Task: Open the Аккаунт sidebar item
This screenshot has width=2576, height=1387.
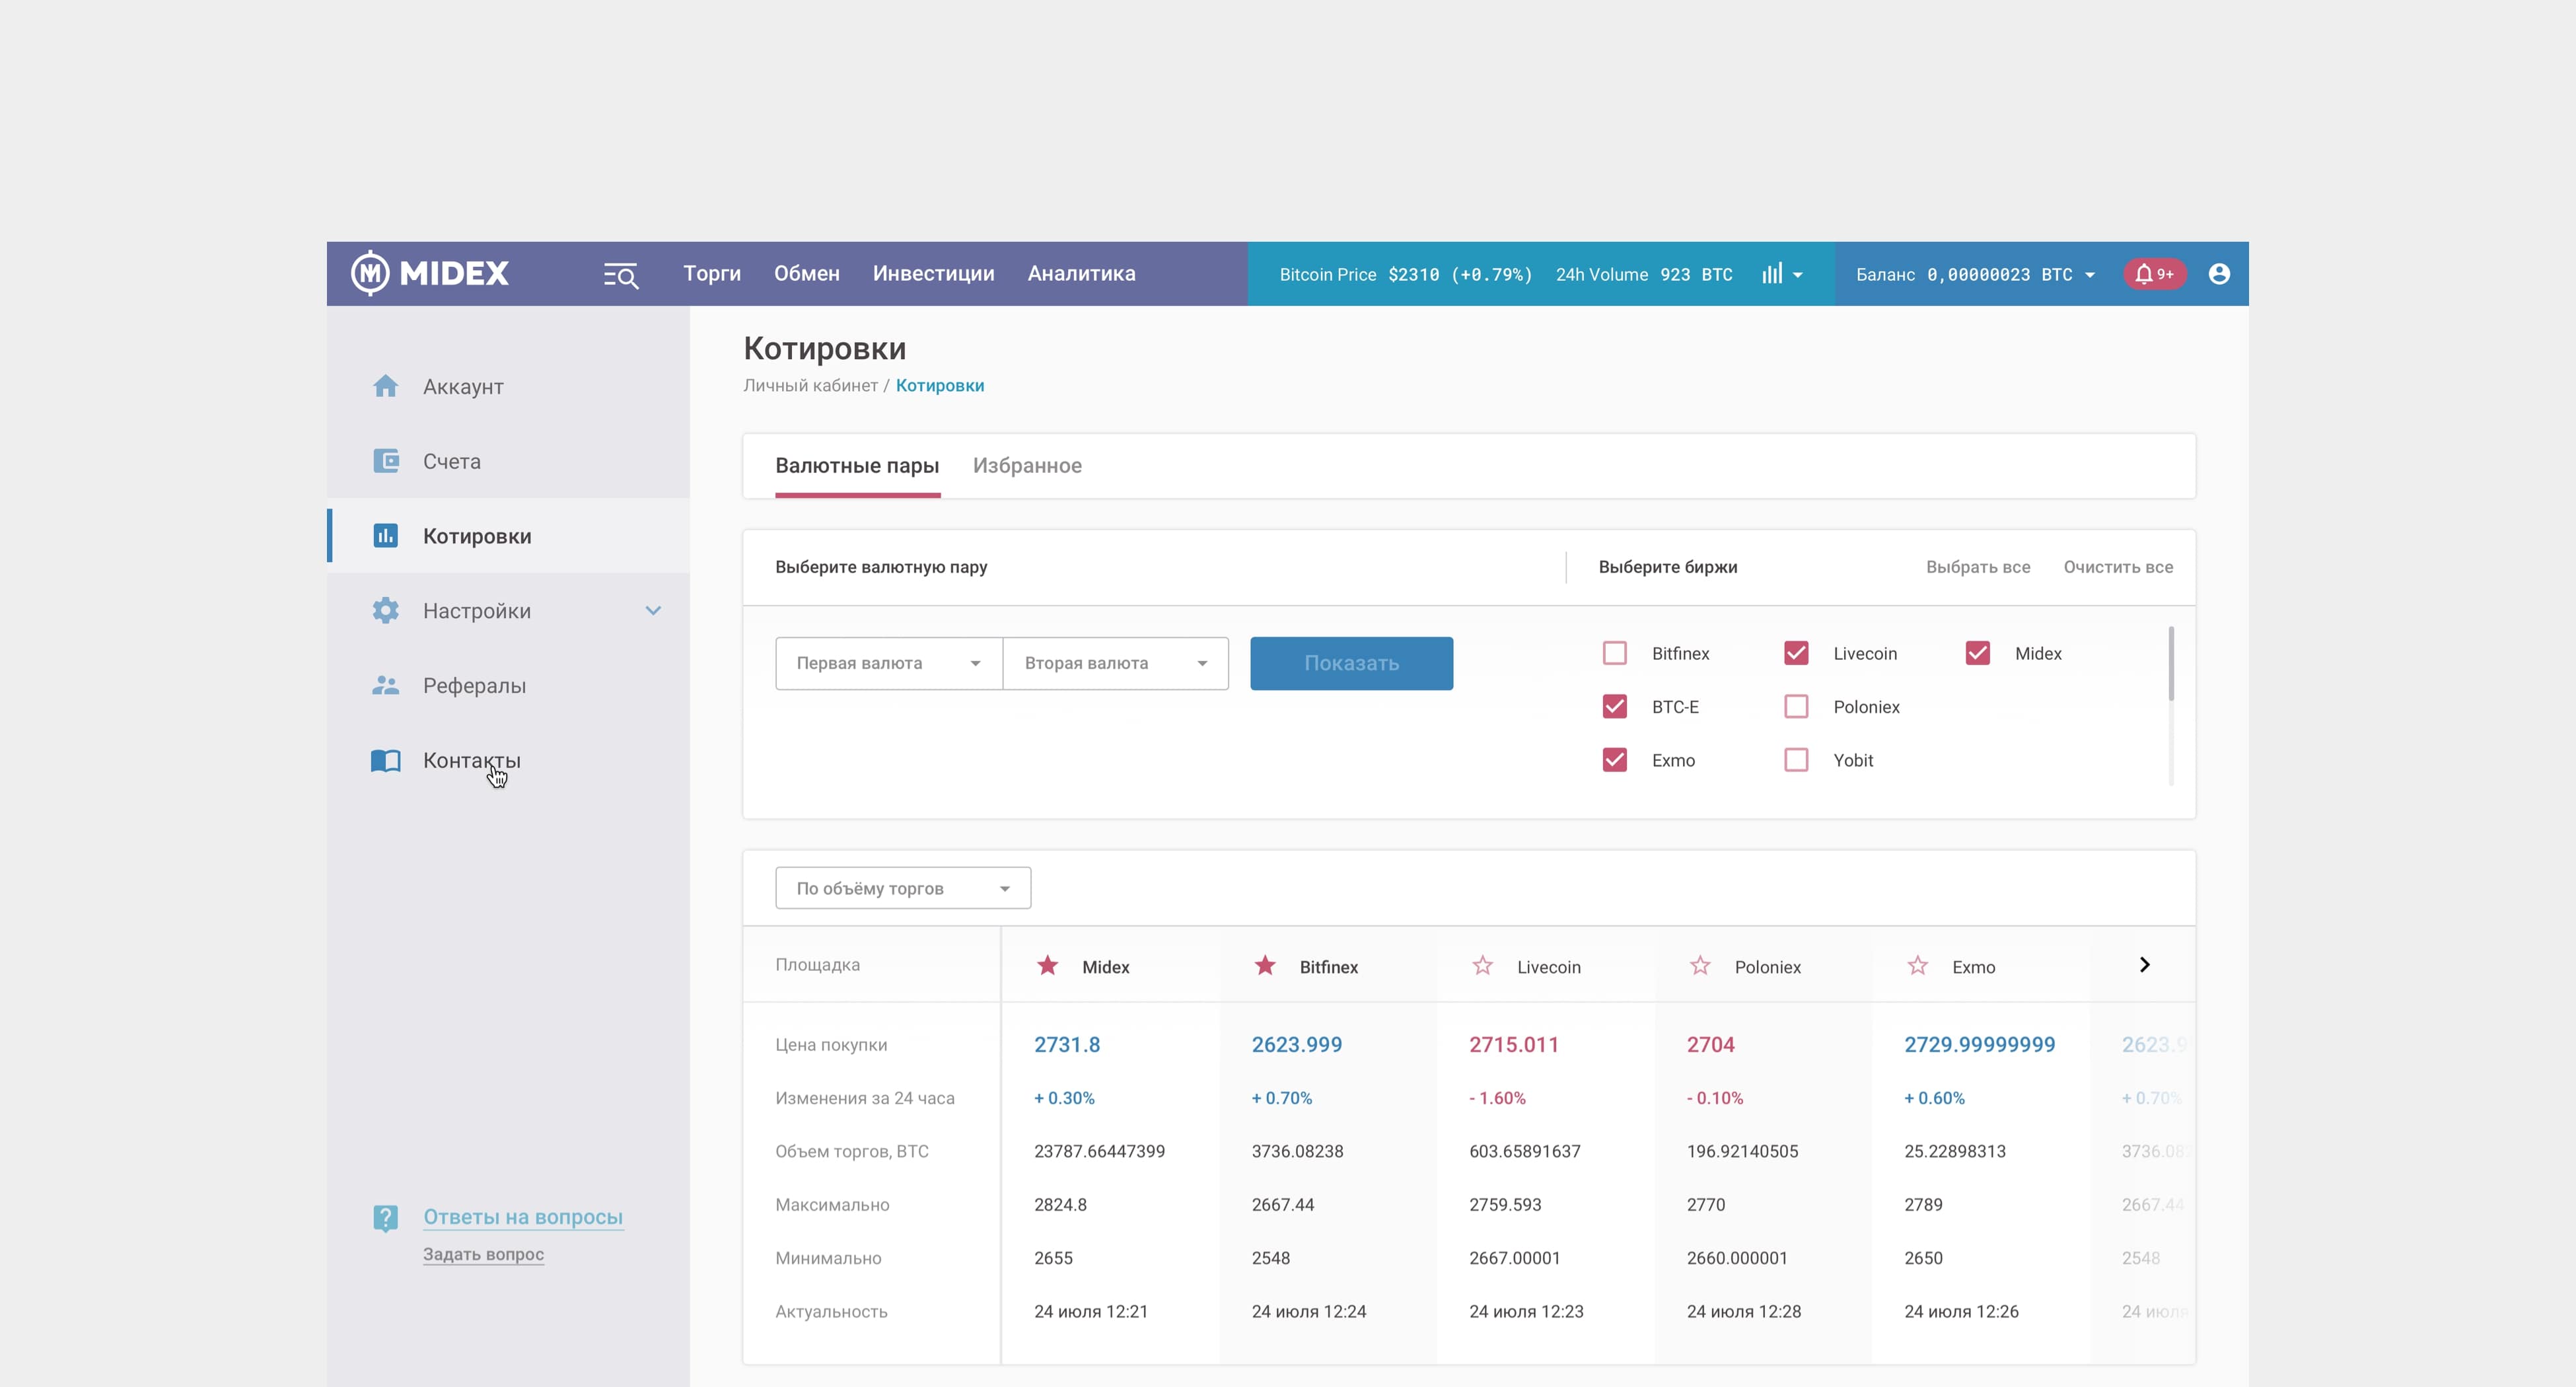Action: click(x=508, y=386)
